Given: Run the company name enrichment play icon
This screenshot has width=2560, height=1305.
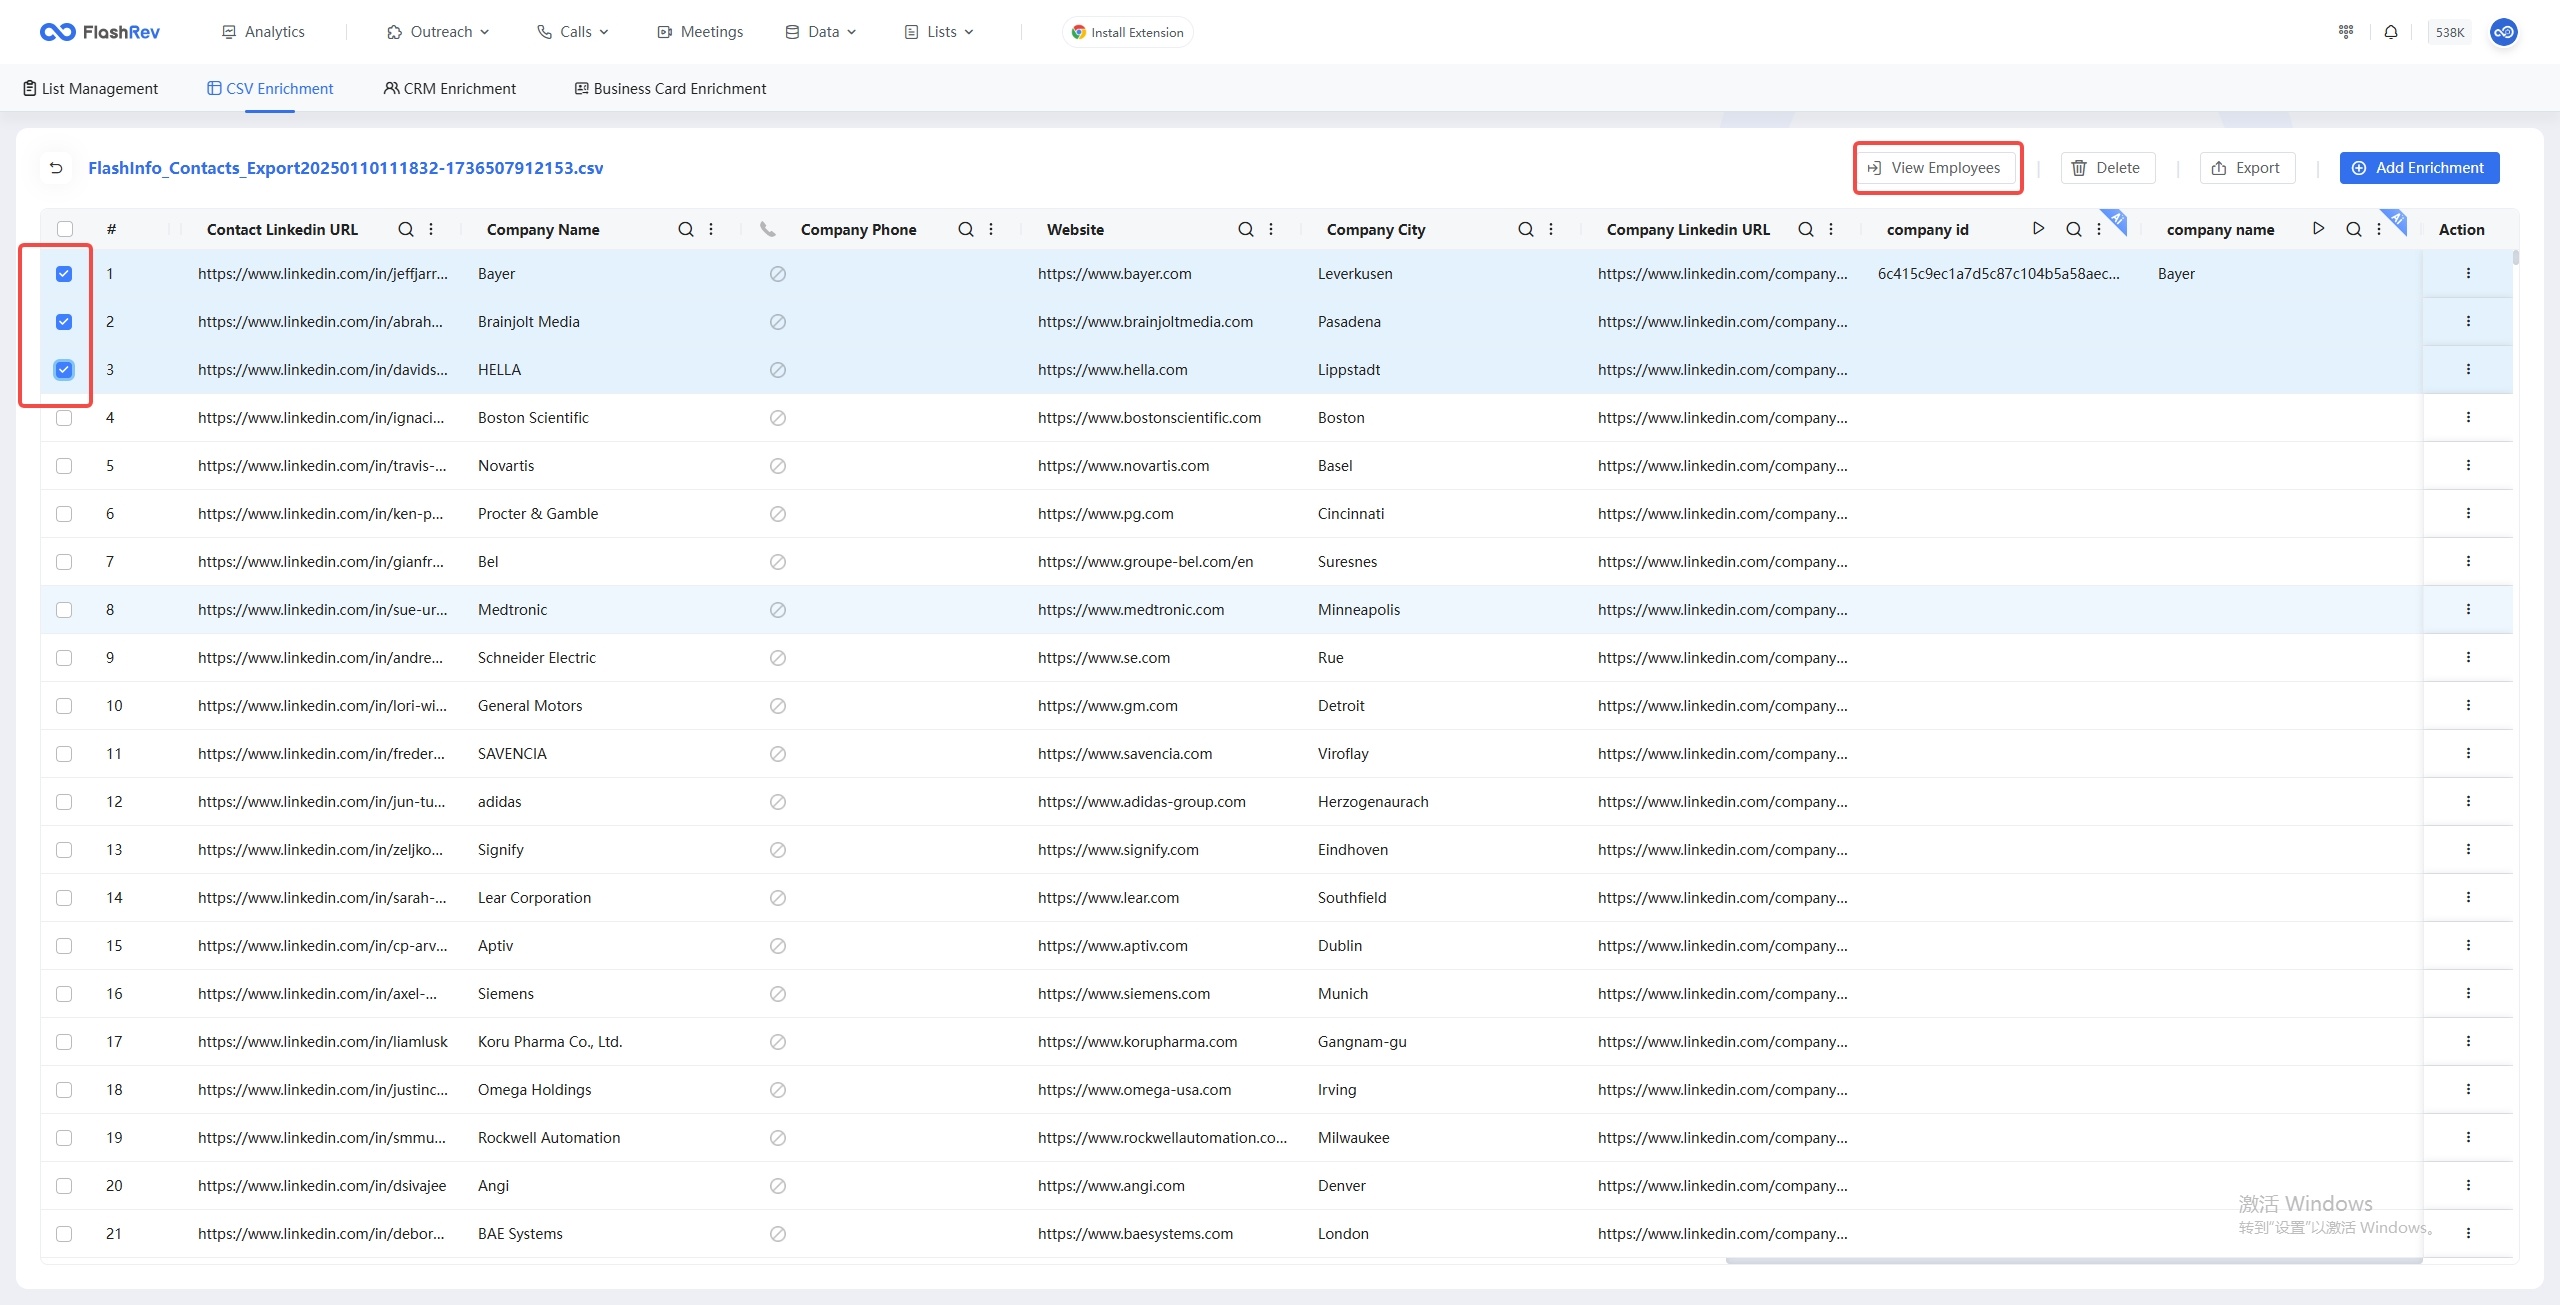Looking at the screenshot, I should 2318,229.
